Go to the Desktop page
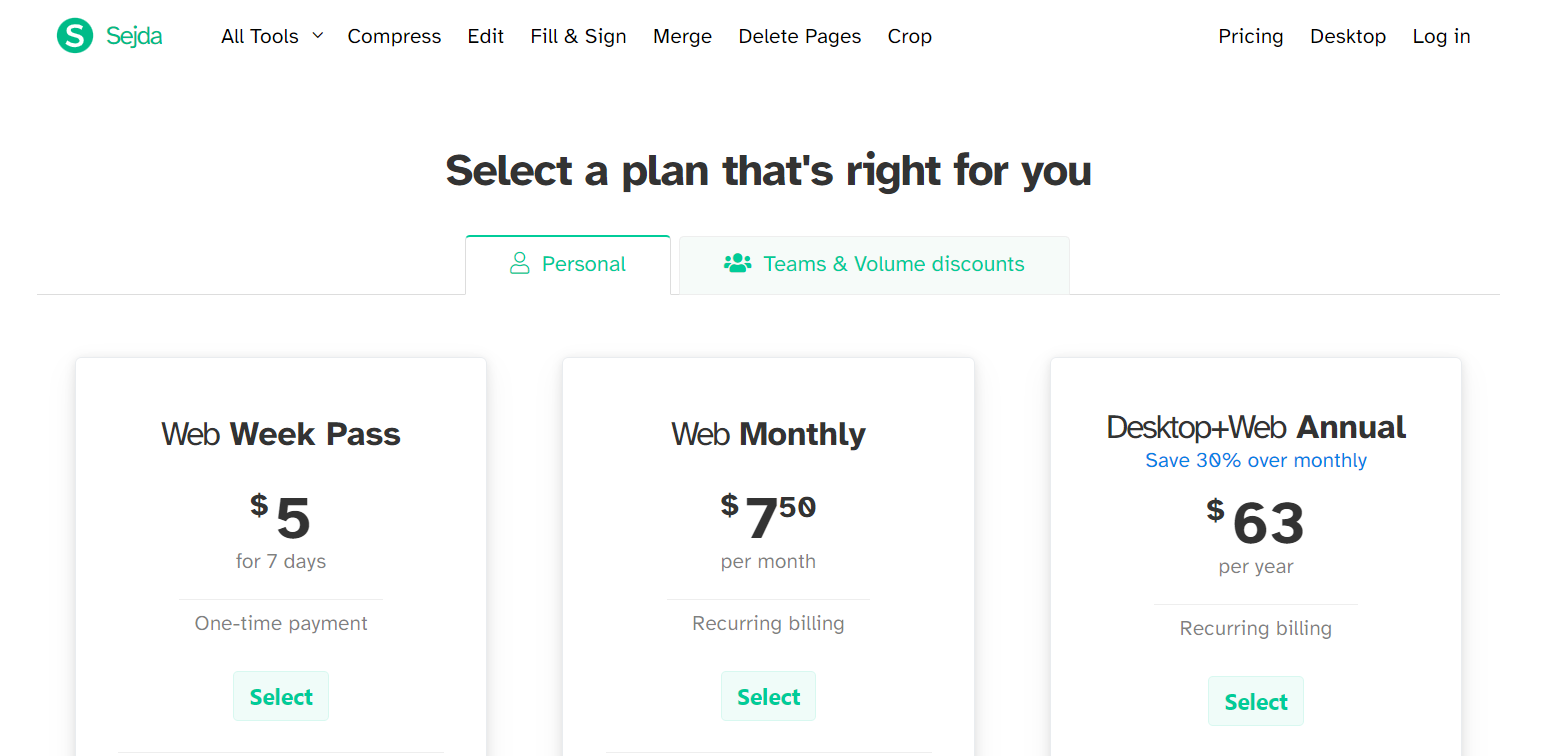Image resolution: width=1542 pixels, height=756 pixels. point(1348,36)
